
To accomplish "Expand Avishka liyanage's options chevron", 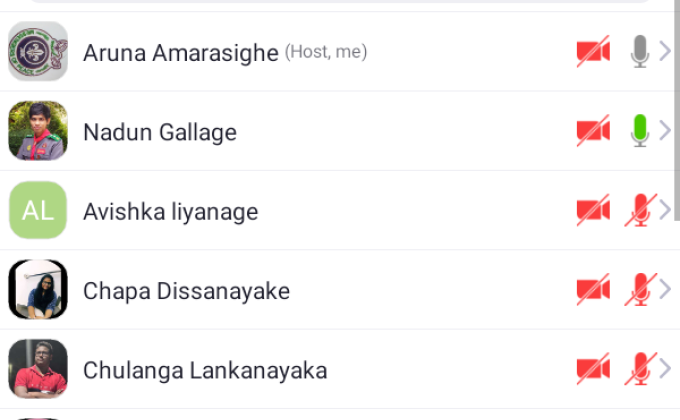I will (665, 211).
